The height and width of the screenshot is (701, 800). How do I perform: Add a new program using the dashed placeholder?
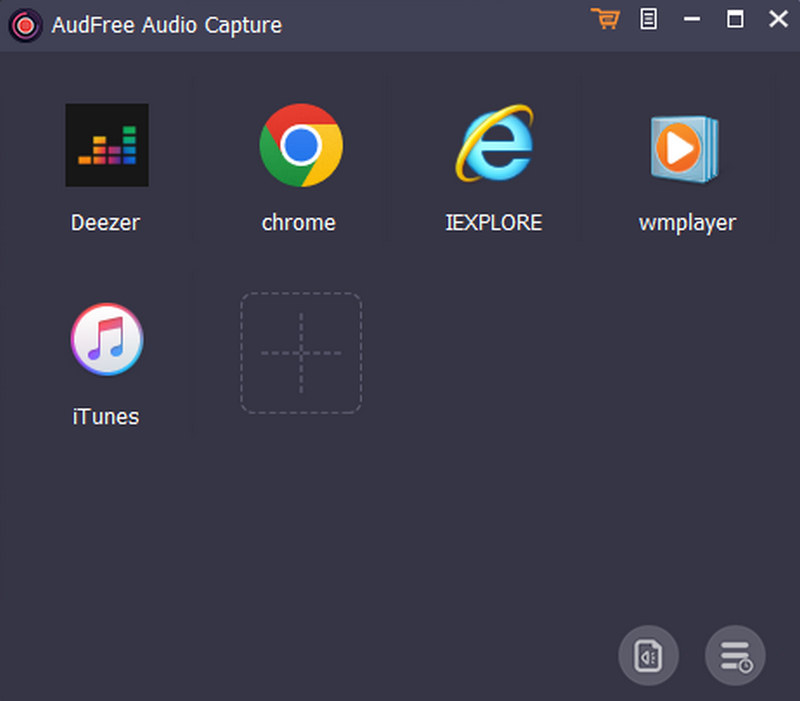[299, 353]
